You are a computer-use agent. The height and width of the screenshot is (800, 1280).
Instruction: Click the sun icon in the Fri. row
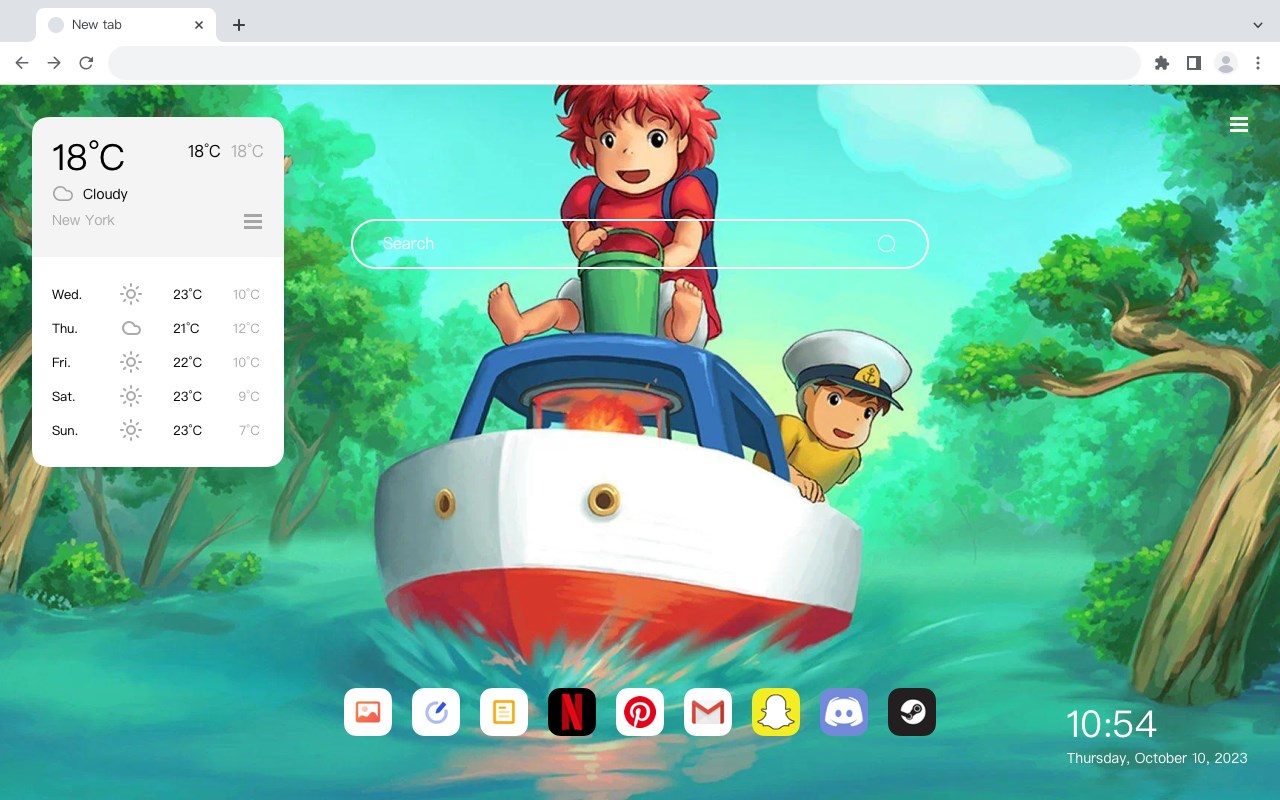click(x=131, y=362)
